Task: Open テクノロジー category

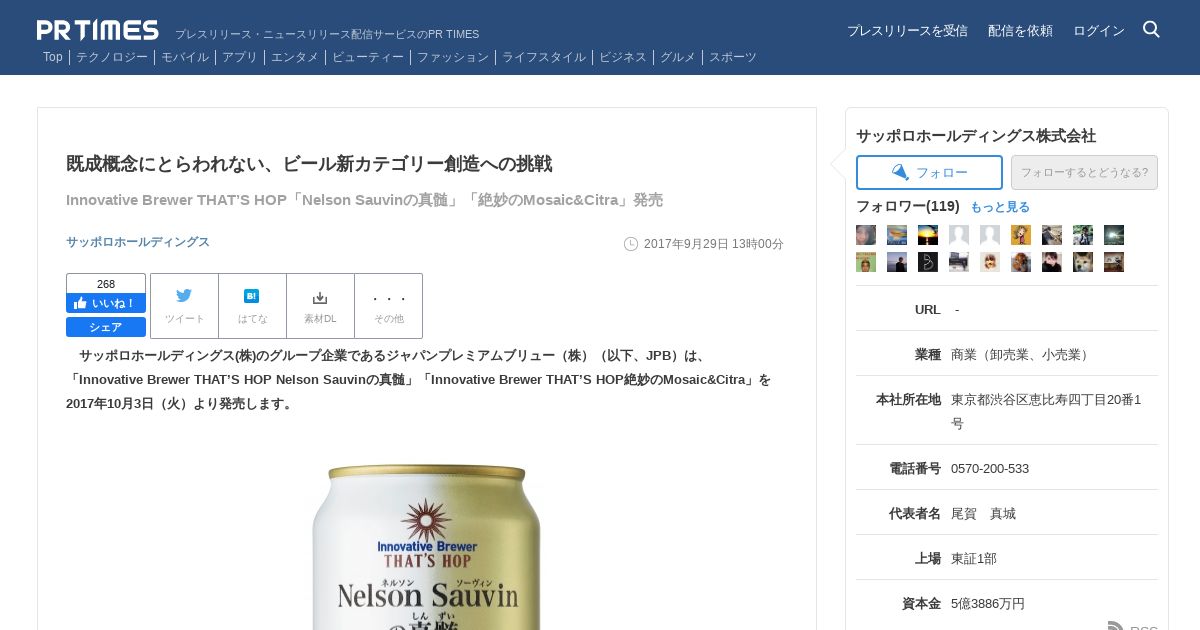Action: 112,57
